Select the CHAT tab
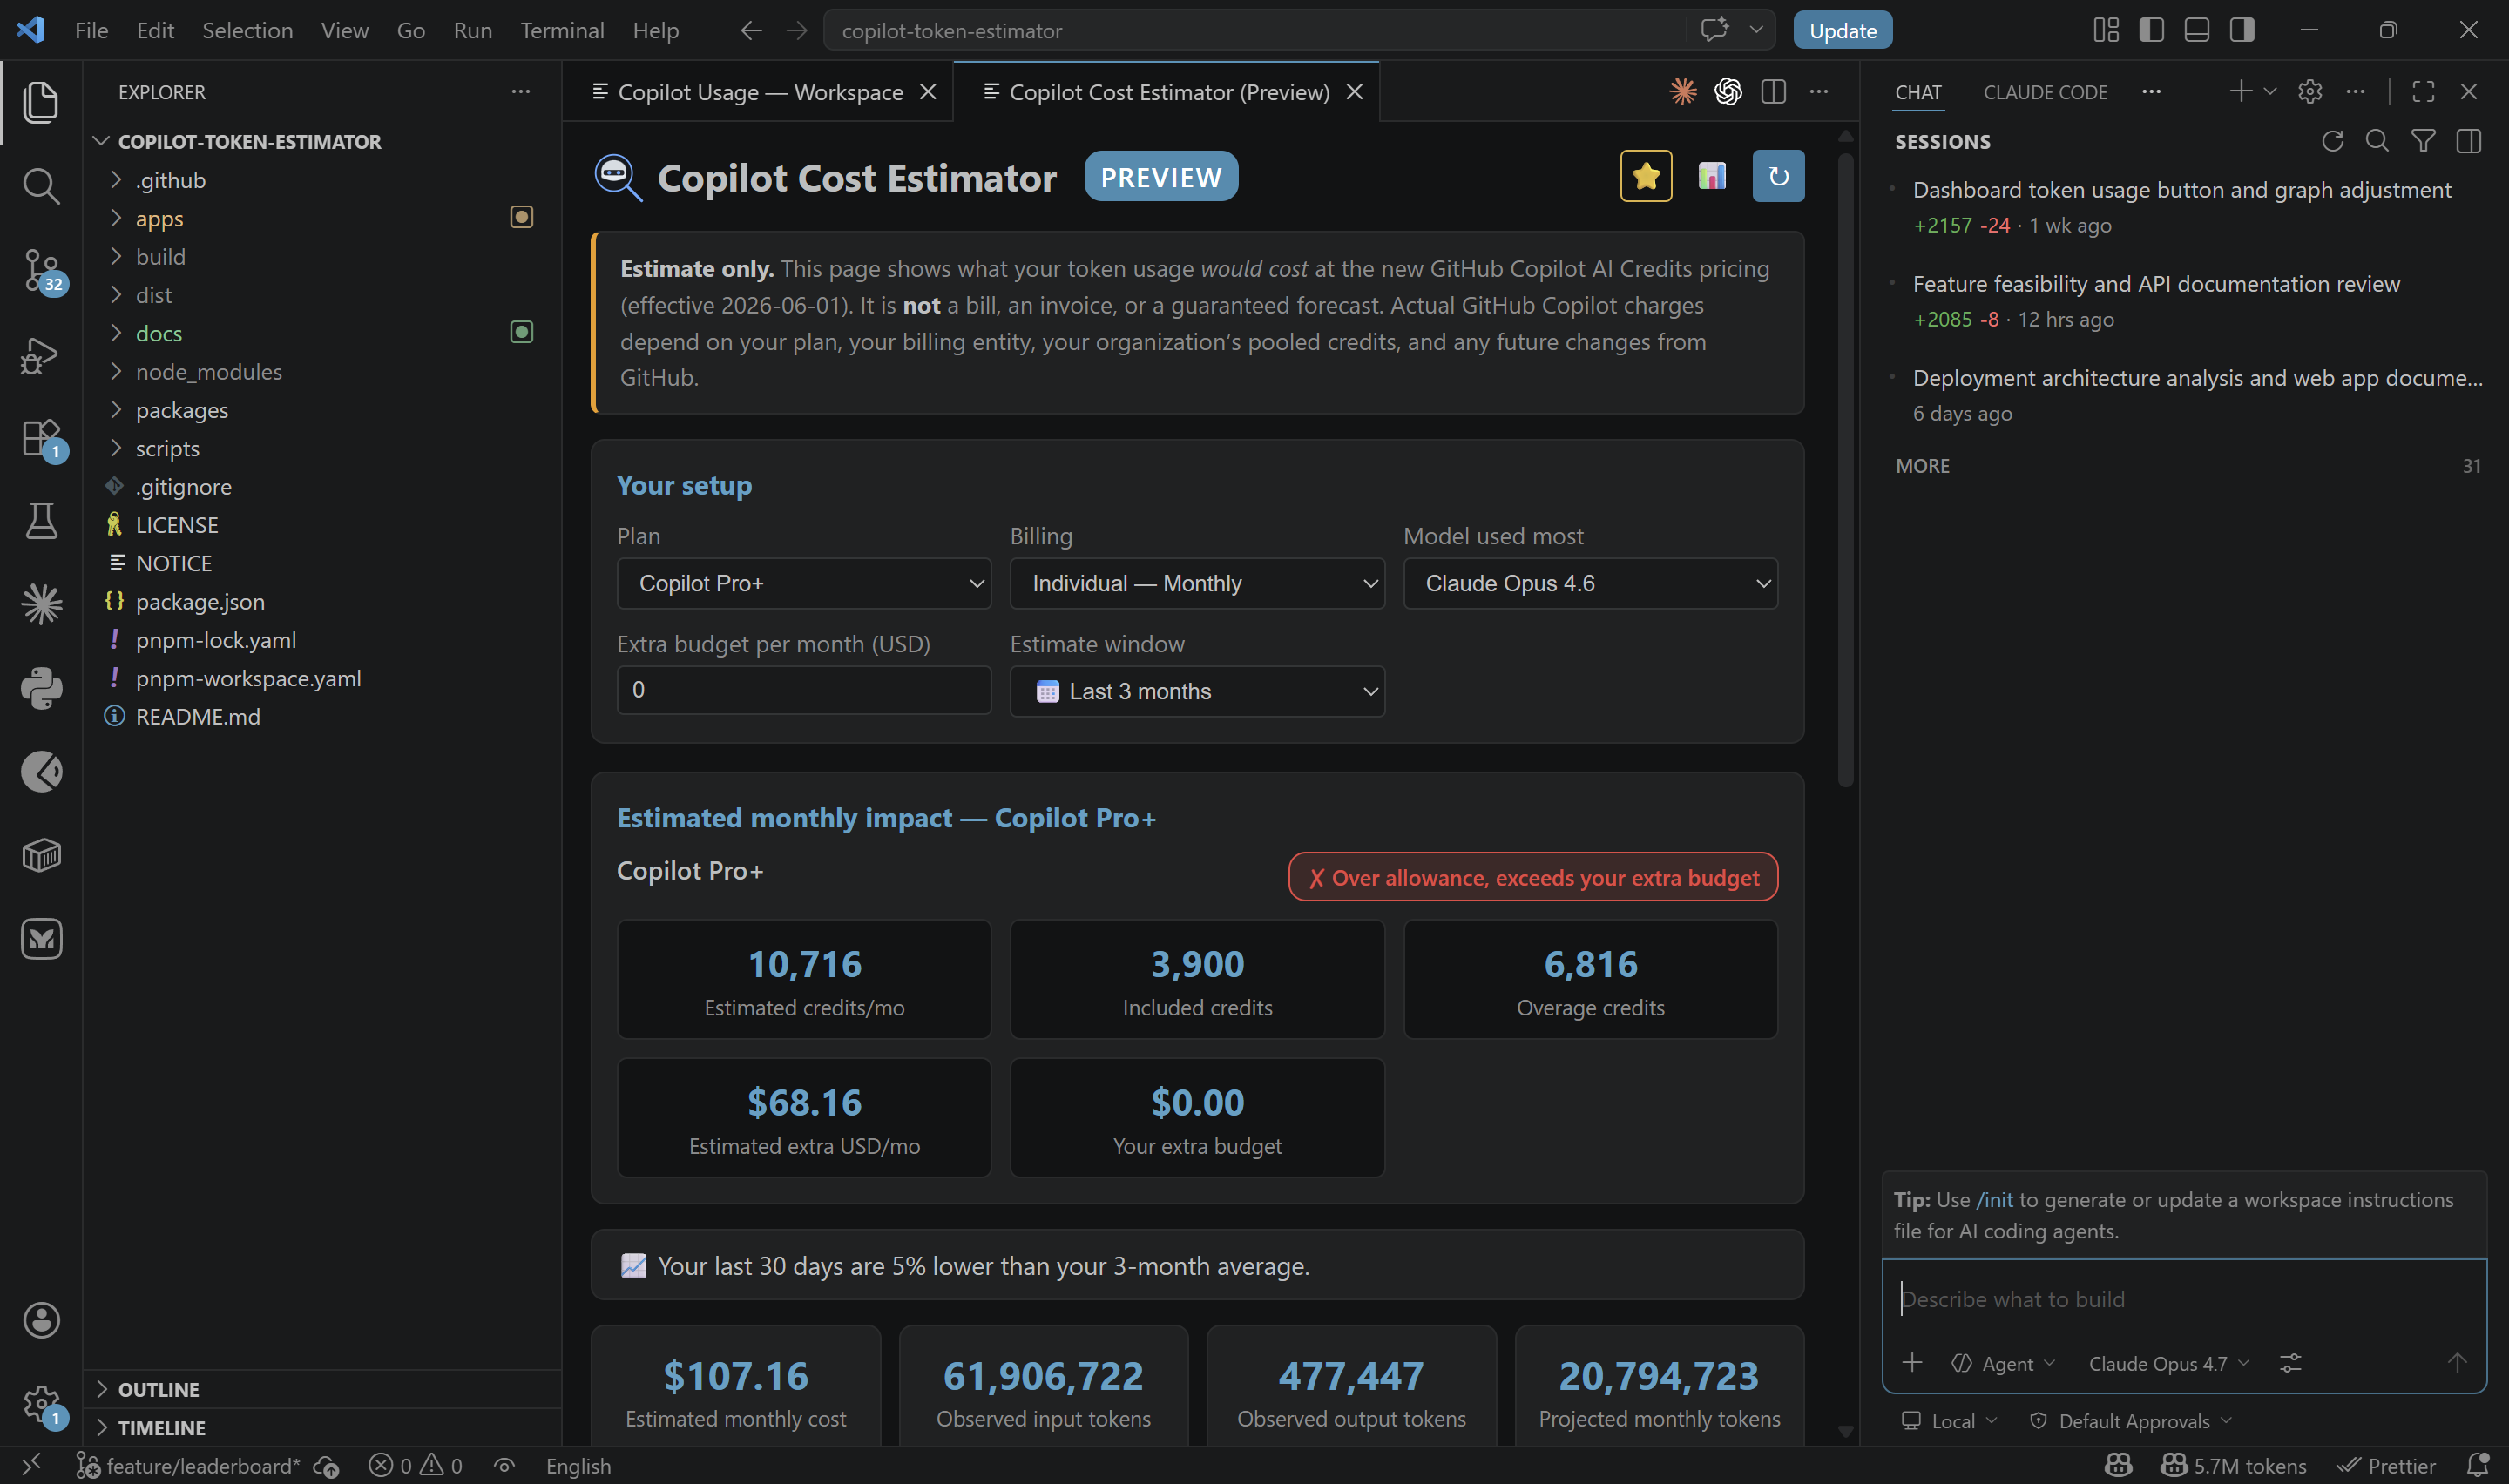2509x1484 pixels. click(1918, 91)
